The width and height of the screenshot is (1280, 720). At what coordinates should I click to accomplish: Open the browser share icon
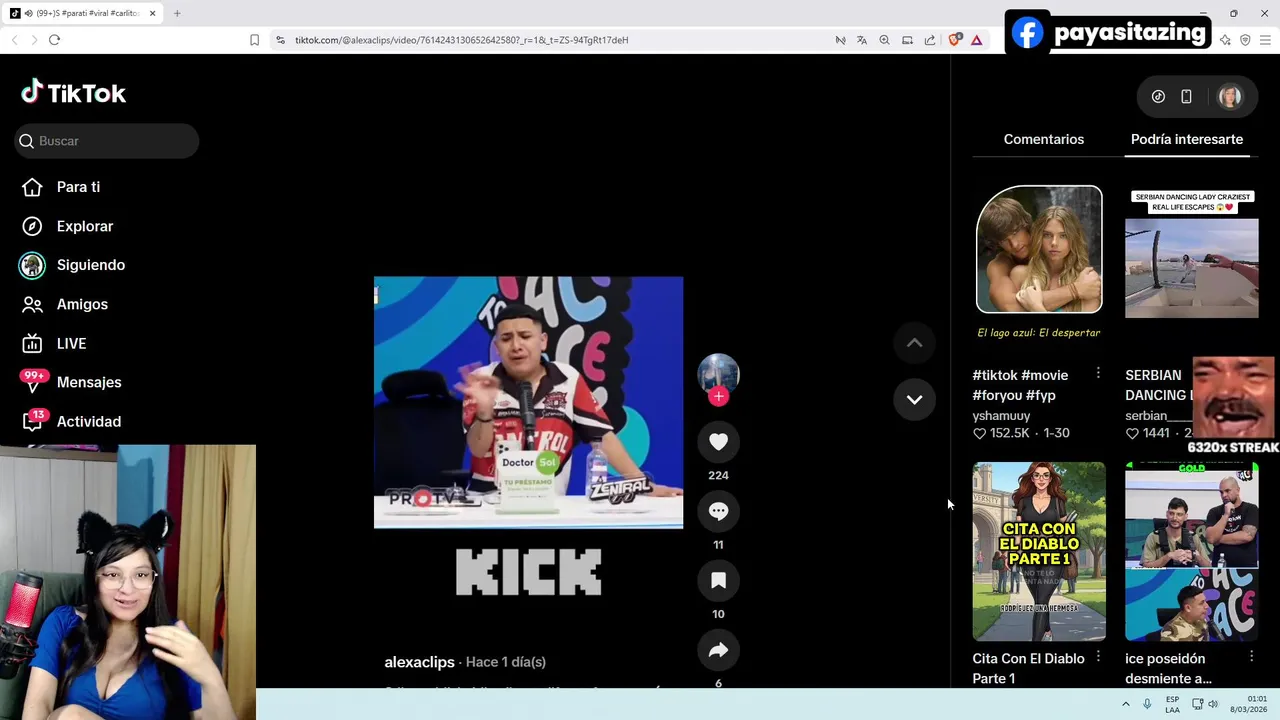pos(929,40)
